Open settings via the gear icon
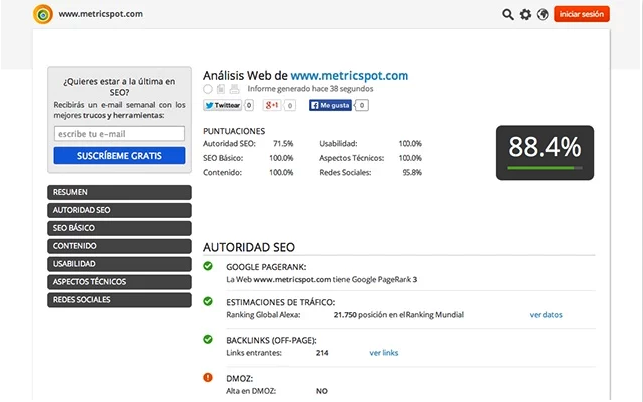 [x=525, y=14]
